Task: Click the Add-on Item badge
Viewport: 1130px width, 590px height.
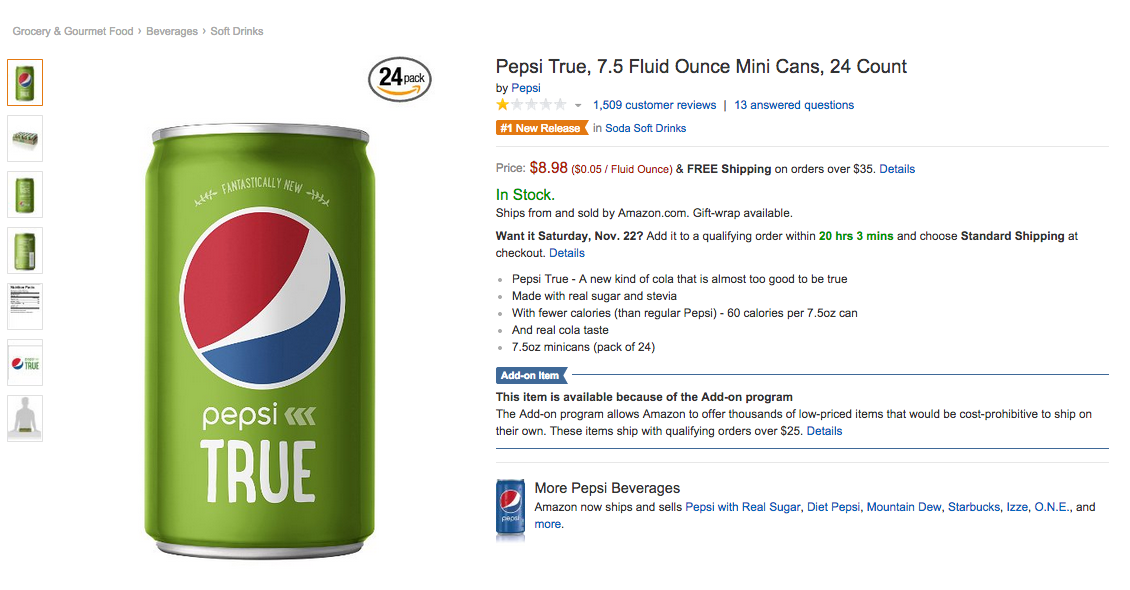Action: (531, 376)
